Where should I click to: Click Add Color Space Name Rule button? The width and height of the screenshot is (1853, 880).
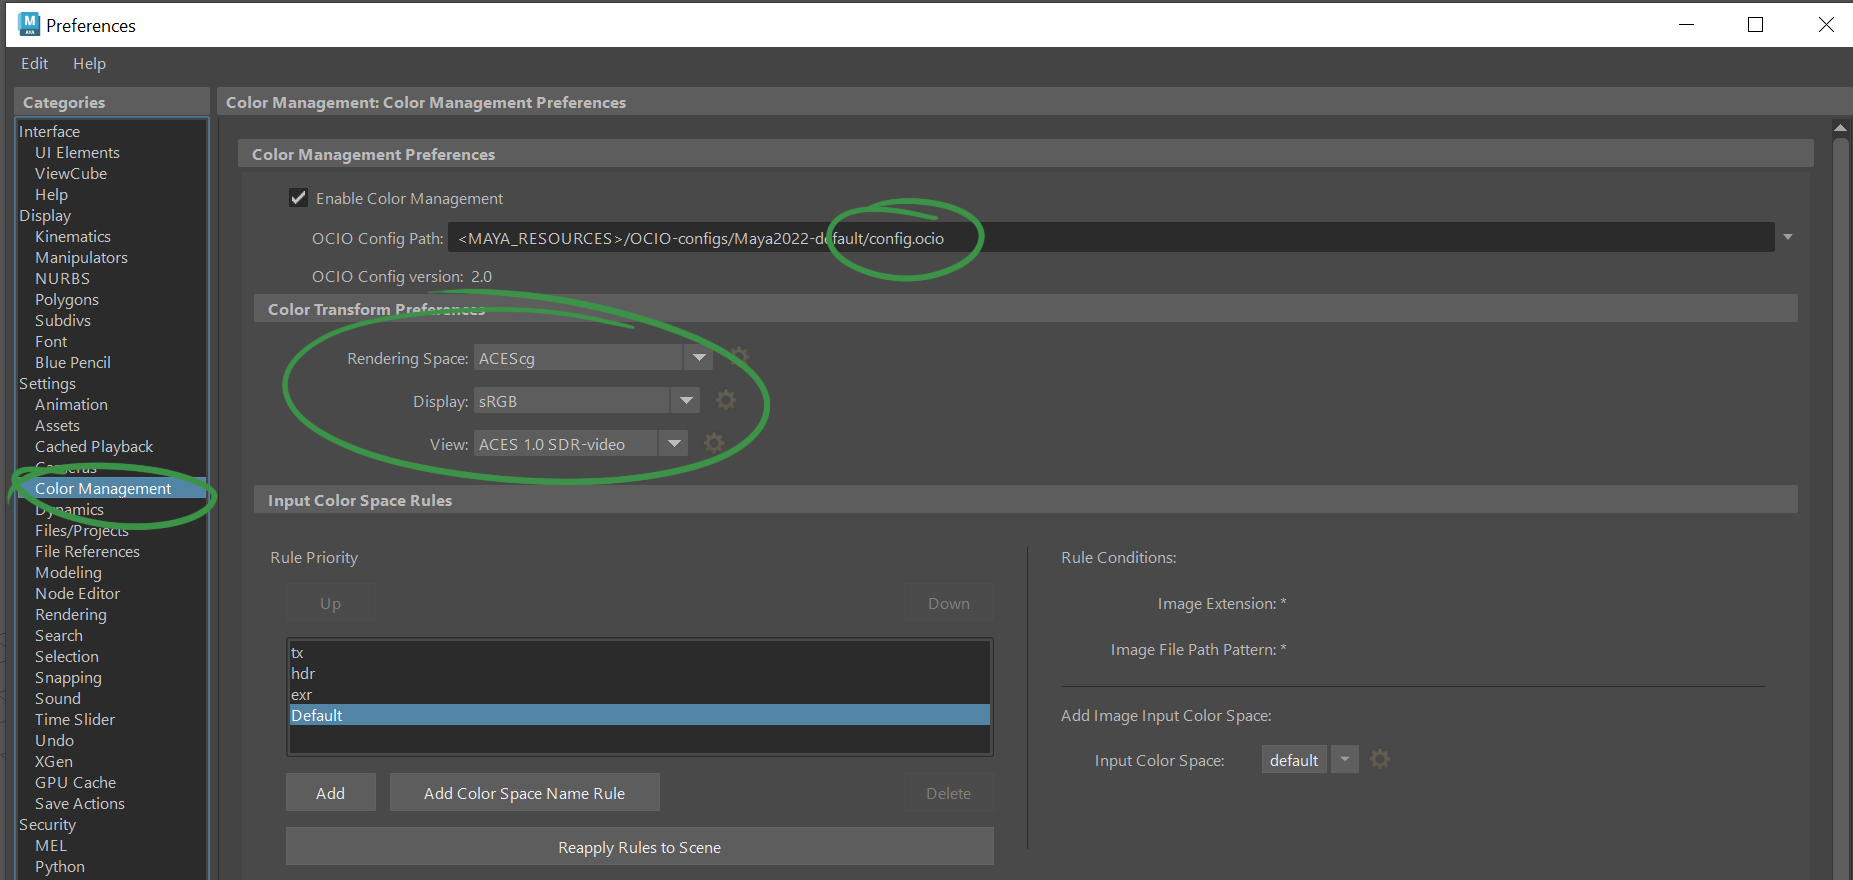tap(524, 793)
